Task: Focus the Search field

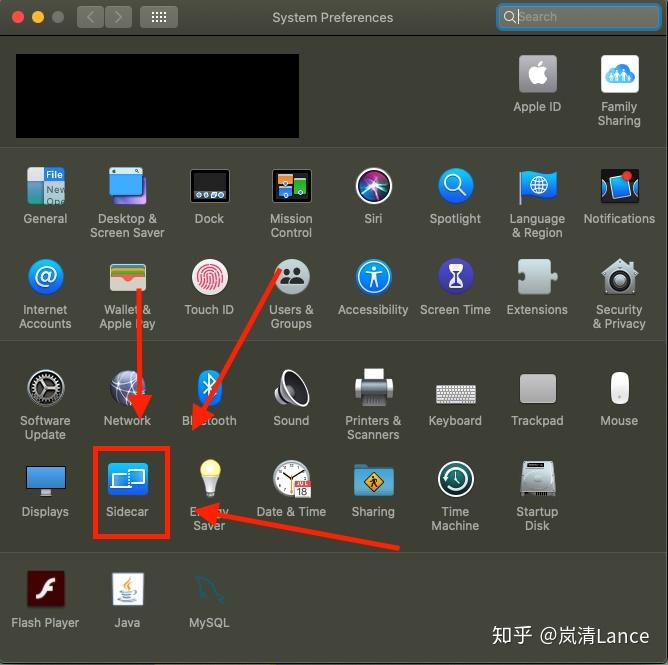Action: [x=579, y=17]
